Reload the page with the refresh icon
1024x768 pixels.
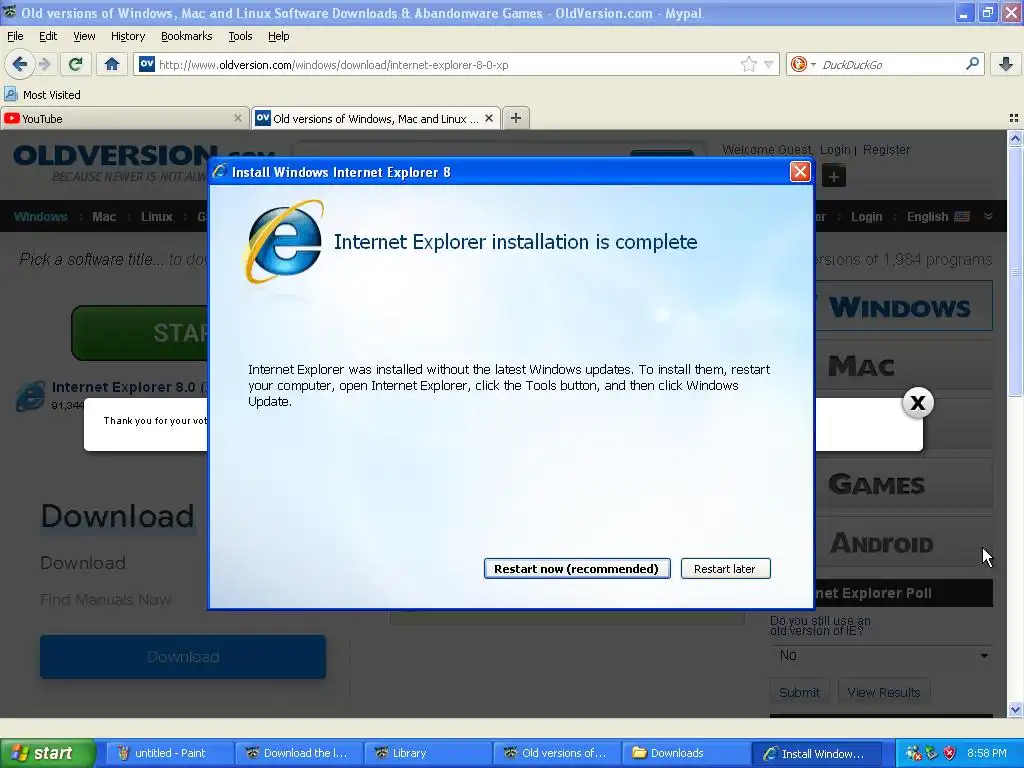pos(75,64)
